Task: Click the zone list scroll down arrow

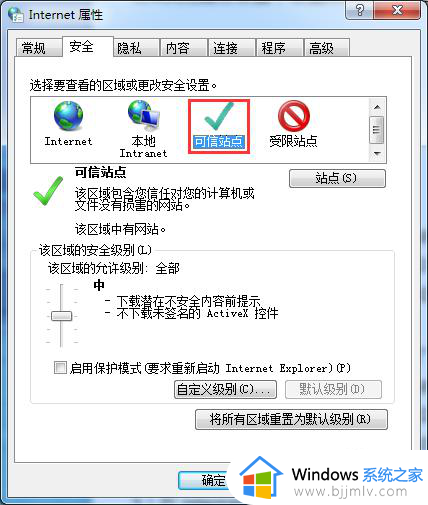Action: 377,154
